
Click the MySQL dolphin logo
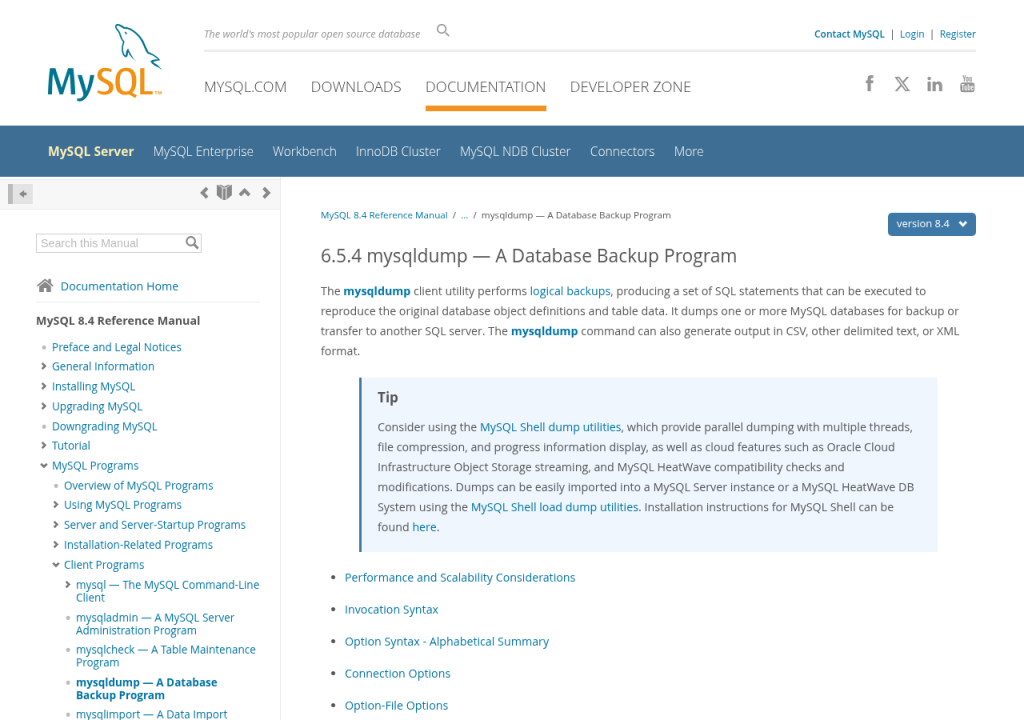[x=104, y=62]
